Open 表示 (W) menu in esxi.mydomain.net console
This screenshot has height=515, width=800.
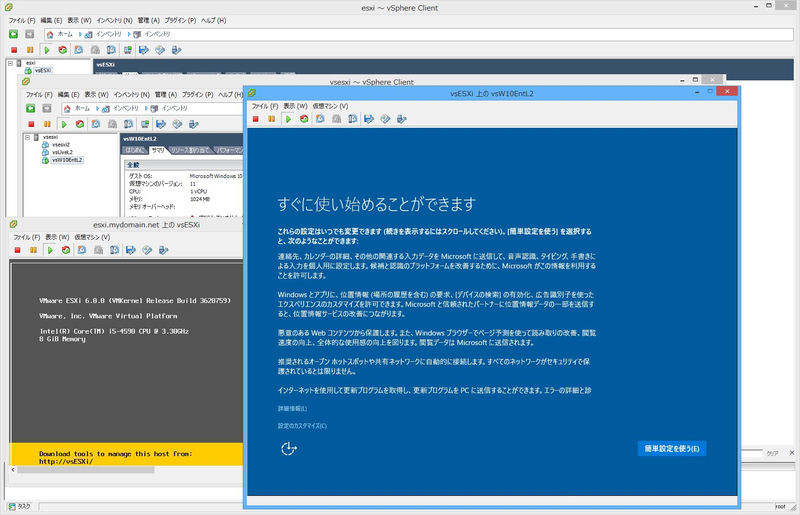pos(57,237)
